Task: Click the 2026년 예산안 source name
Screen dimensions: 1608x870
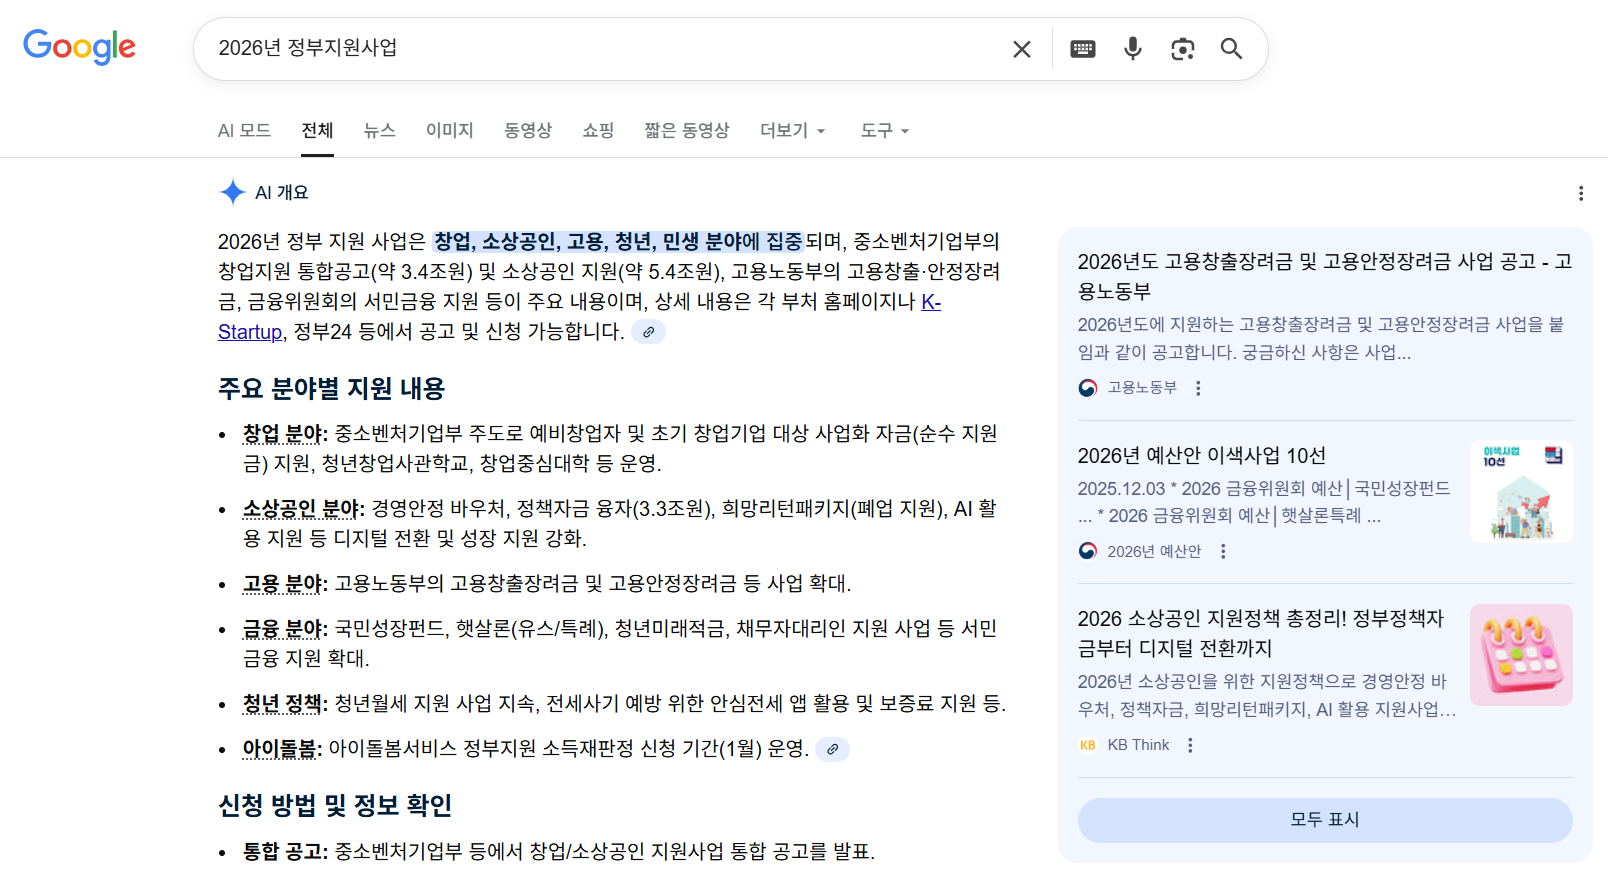Action: [x=1154, y=551]
